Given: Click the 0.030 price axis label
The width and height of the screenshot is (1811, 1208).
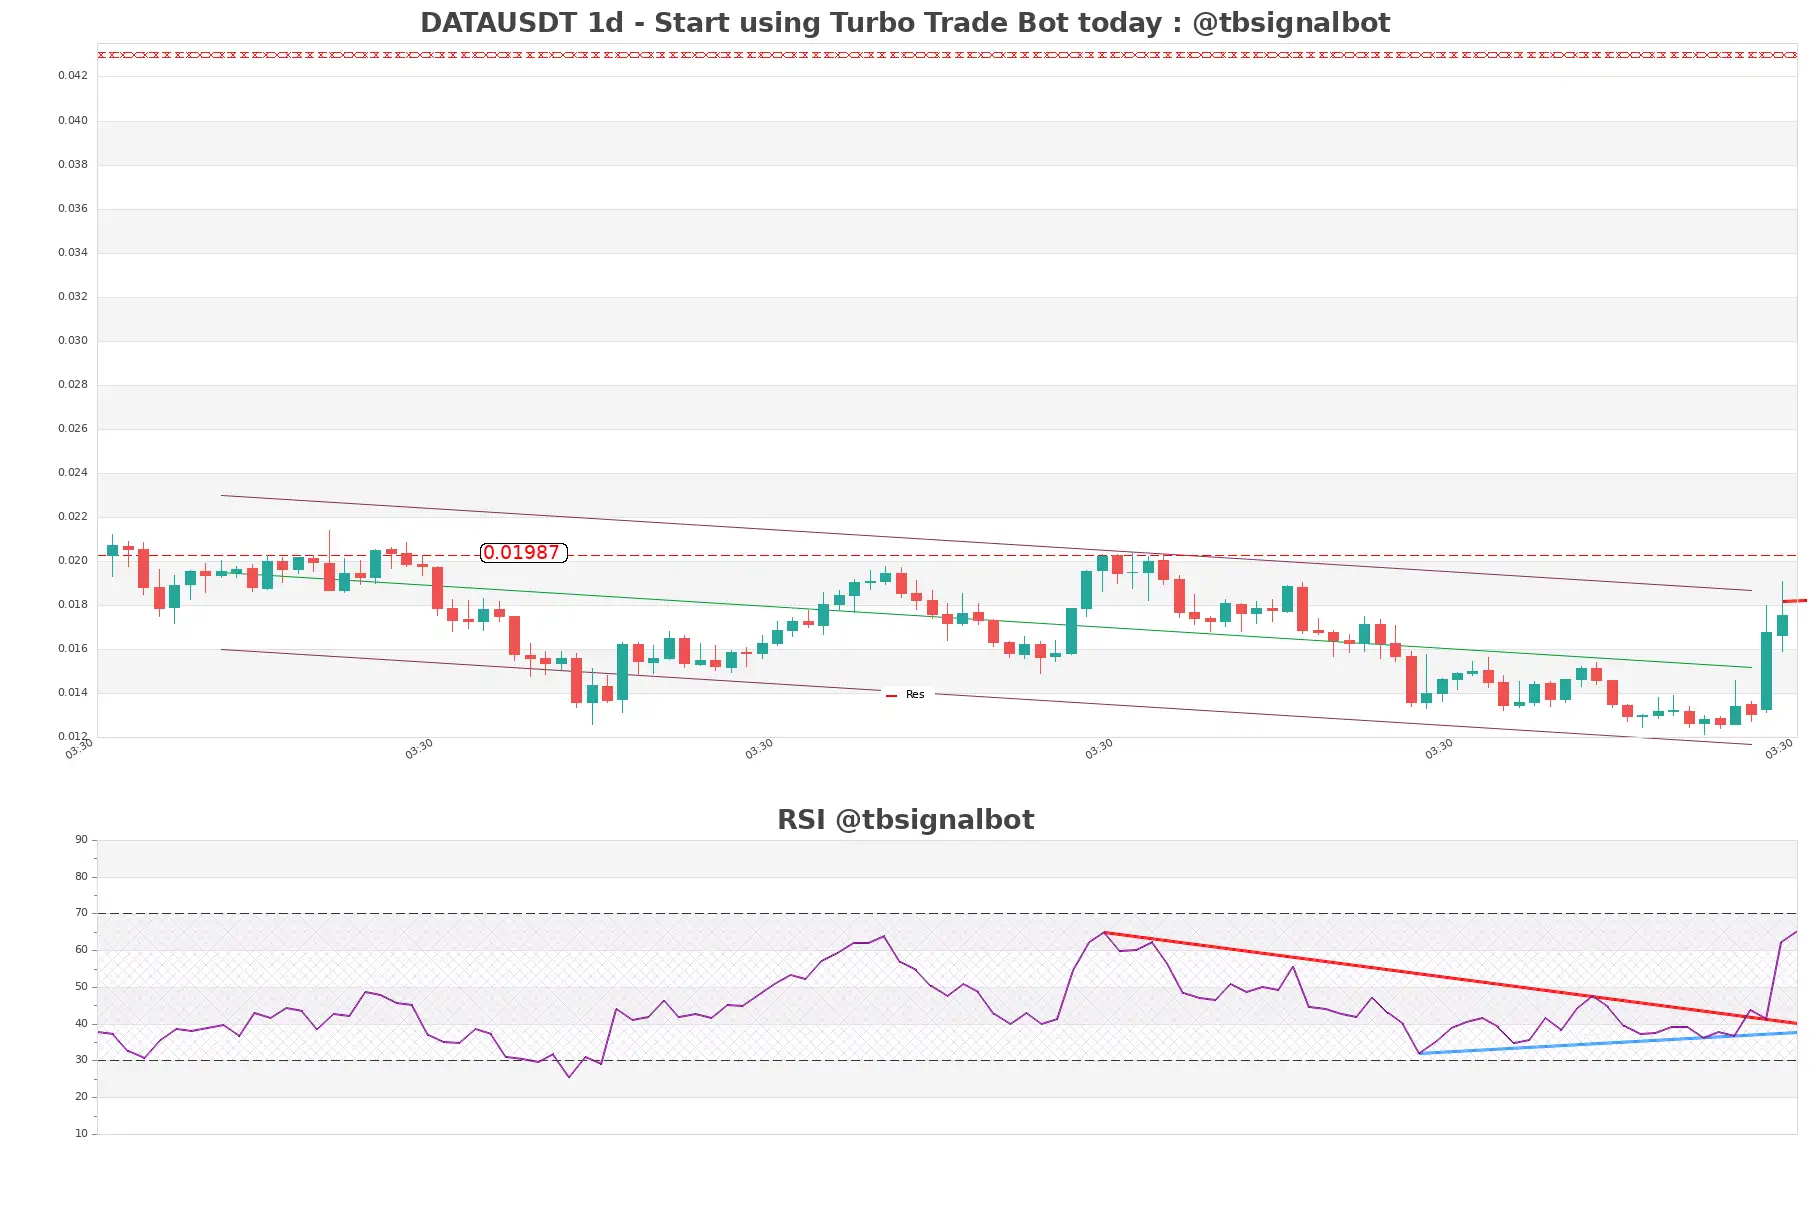Looking at the screenshot, I should (x=73, y=341).
